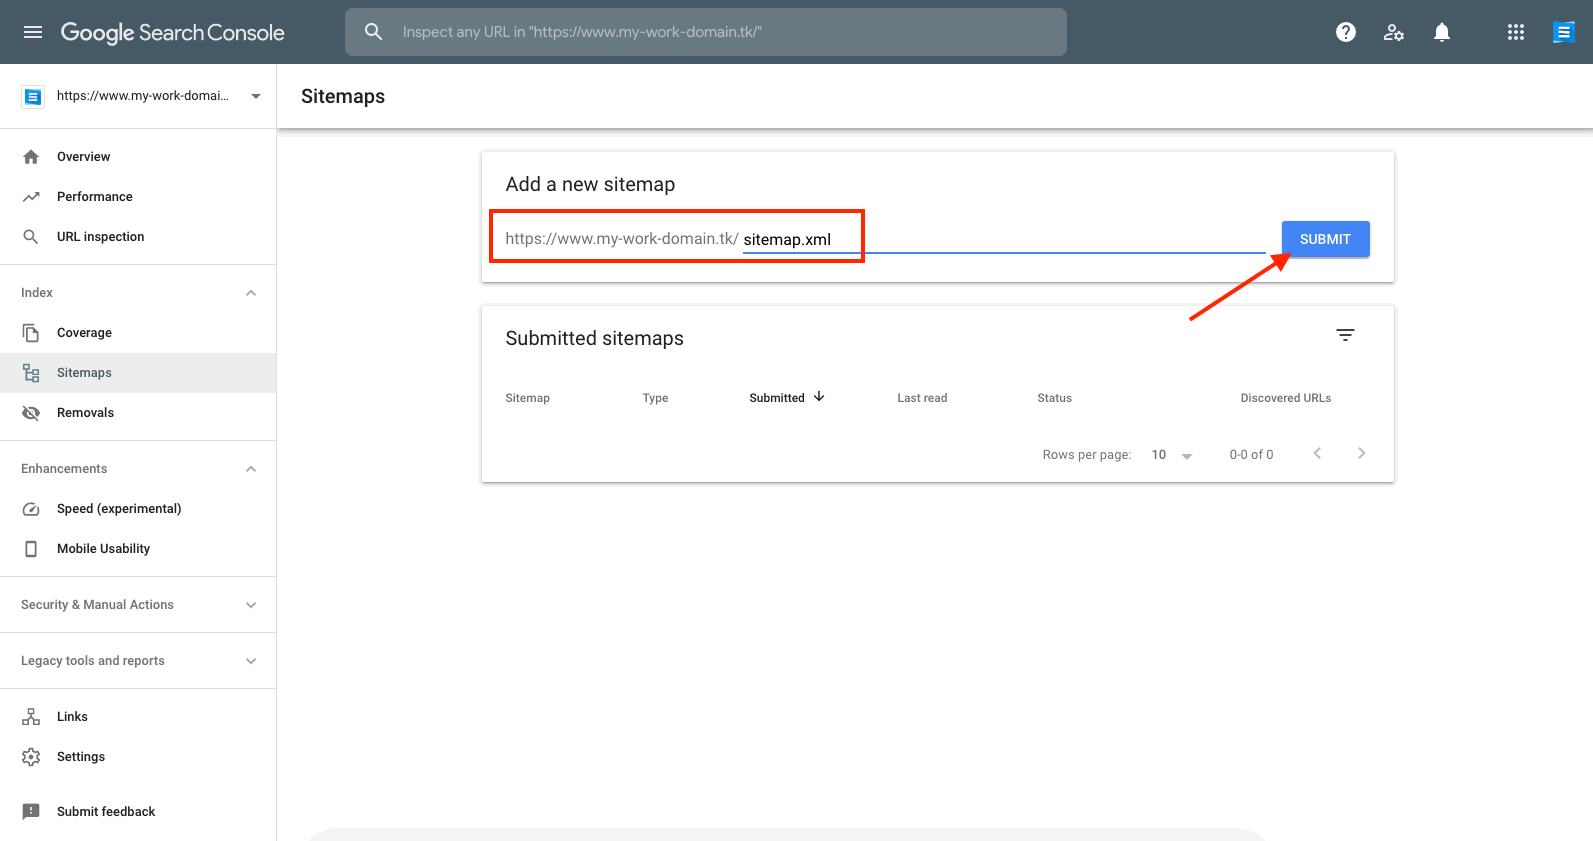Open users and permissions settings icon
Screen dimensions: 1593x841
[1394, 32]
